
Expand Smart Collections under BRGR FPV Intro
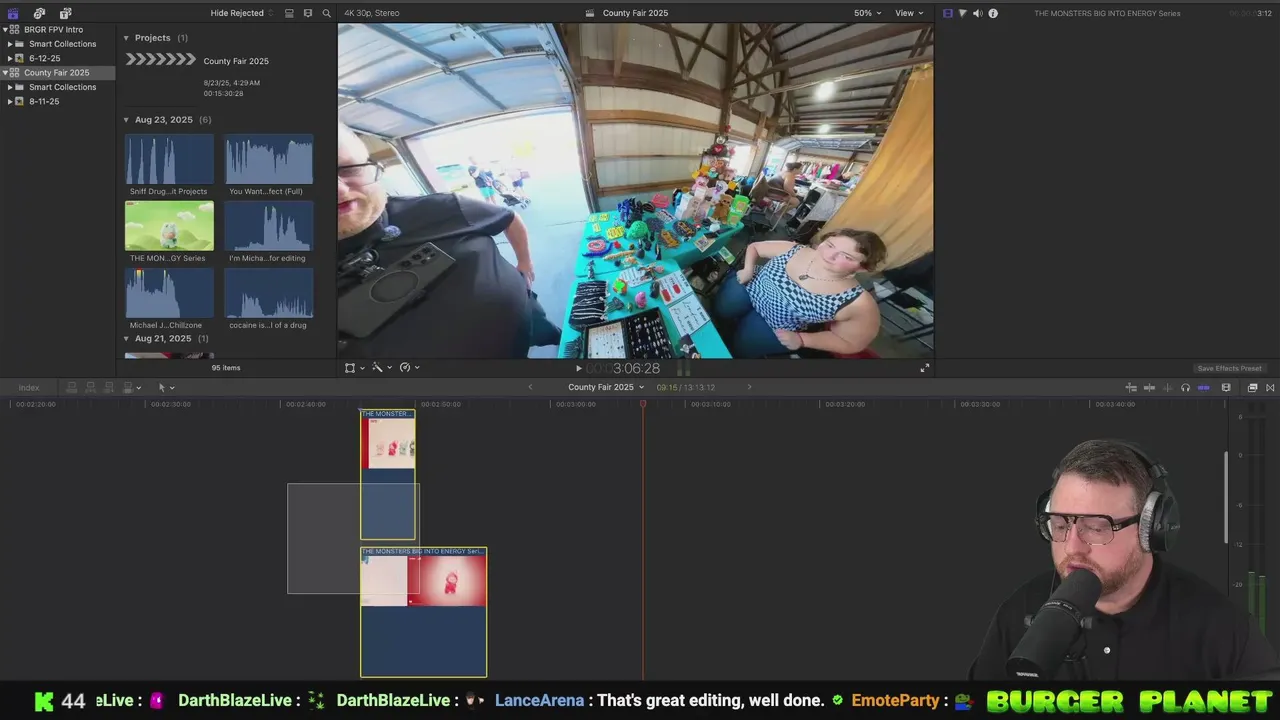coord(10,44)
